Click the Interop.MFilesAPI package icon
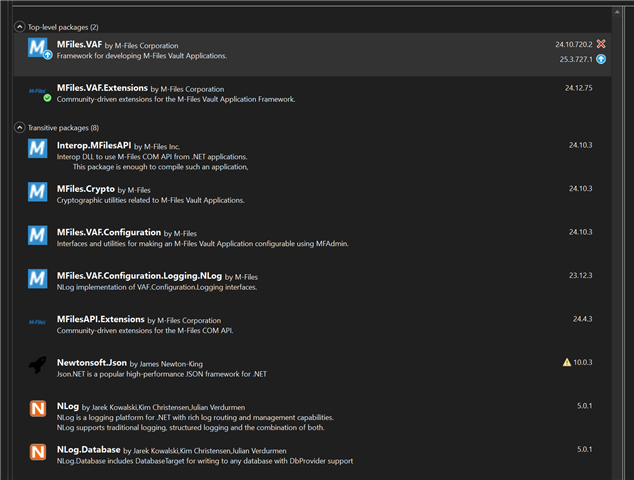Viewport: 634px width, 480px height. [38, 149]
